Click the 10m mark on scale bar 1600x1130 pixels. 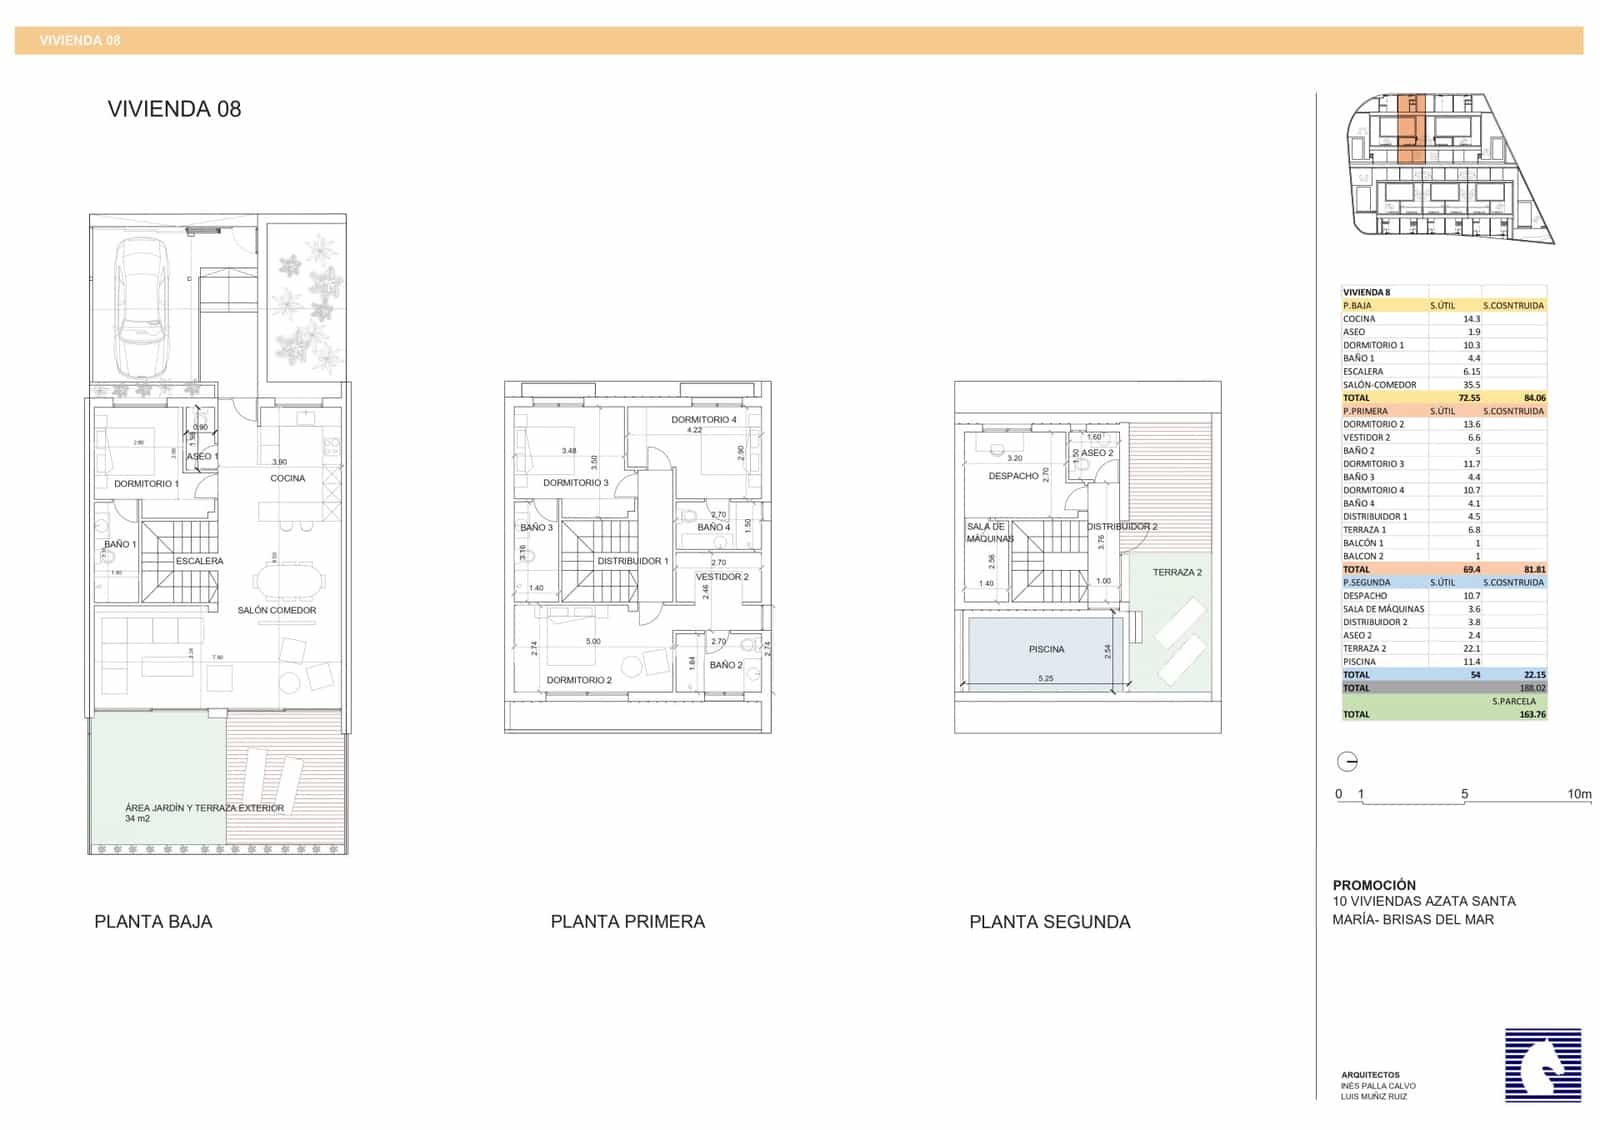pyautogui.click(x=1579, y=794)
